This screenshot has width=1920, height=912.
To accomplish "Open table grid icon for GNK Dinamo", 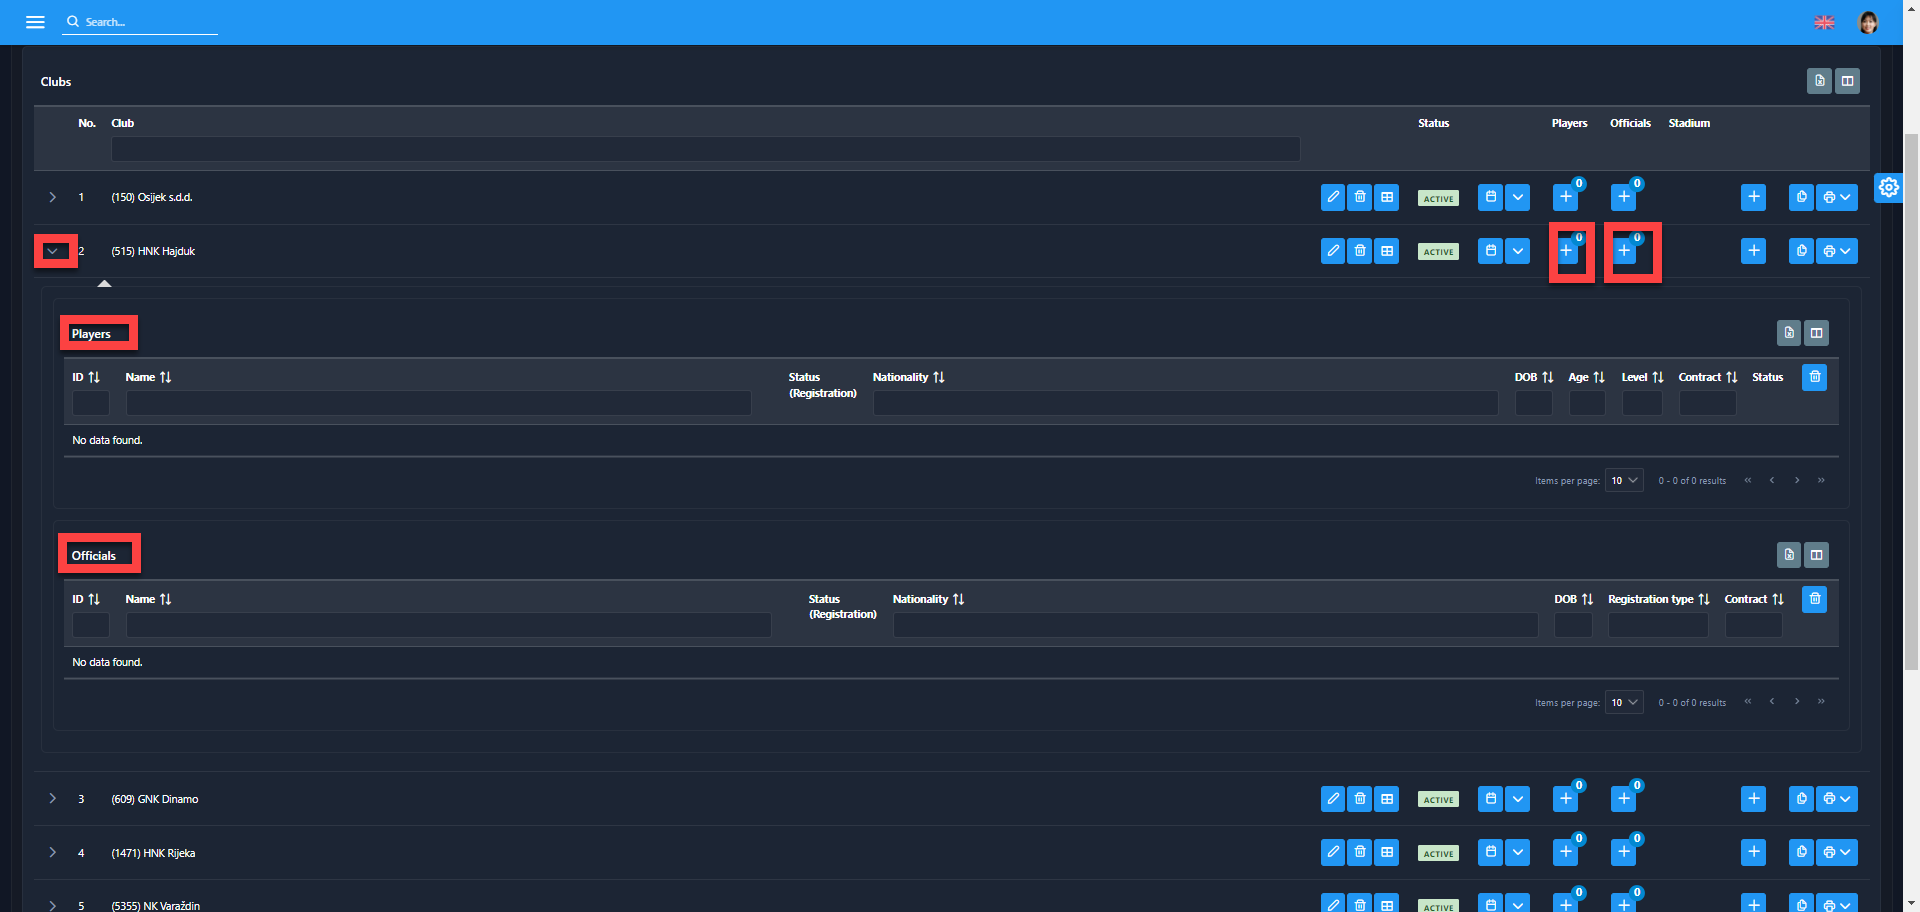I will 1386,799.
